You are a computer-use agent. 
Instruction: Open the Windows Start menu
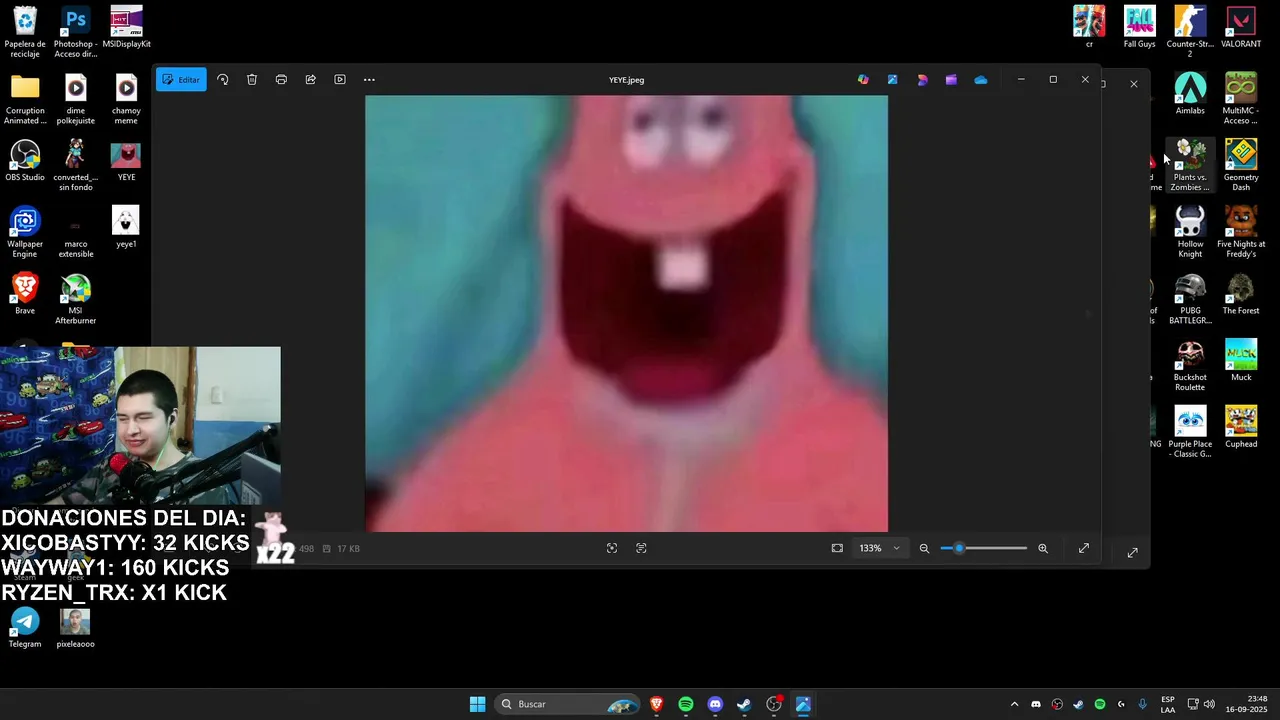[477, 704]
